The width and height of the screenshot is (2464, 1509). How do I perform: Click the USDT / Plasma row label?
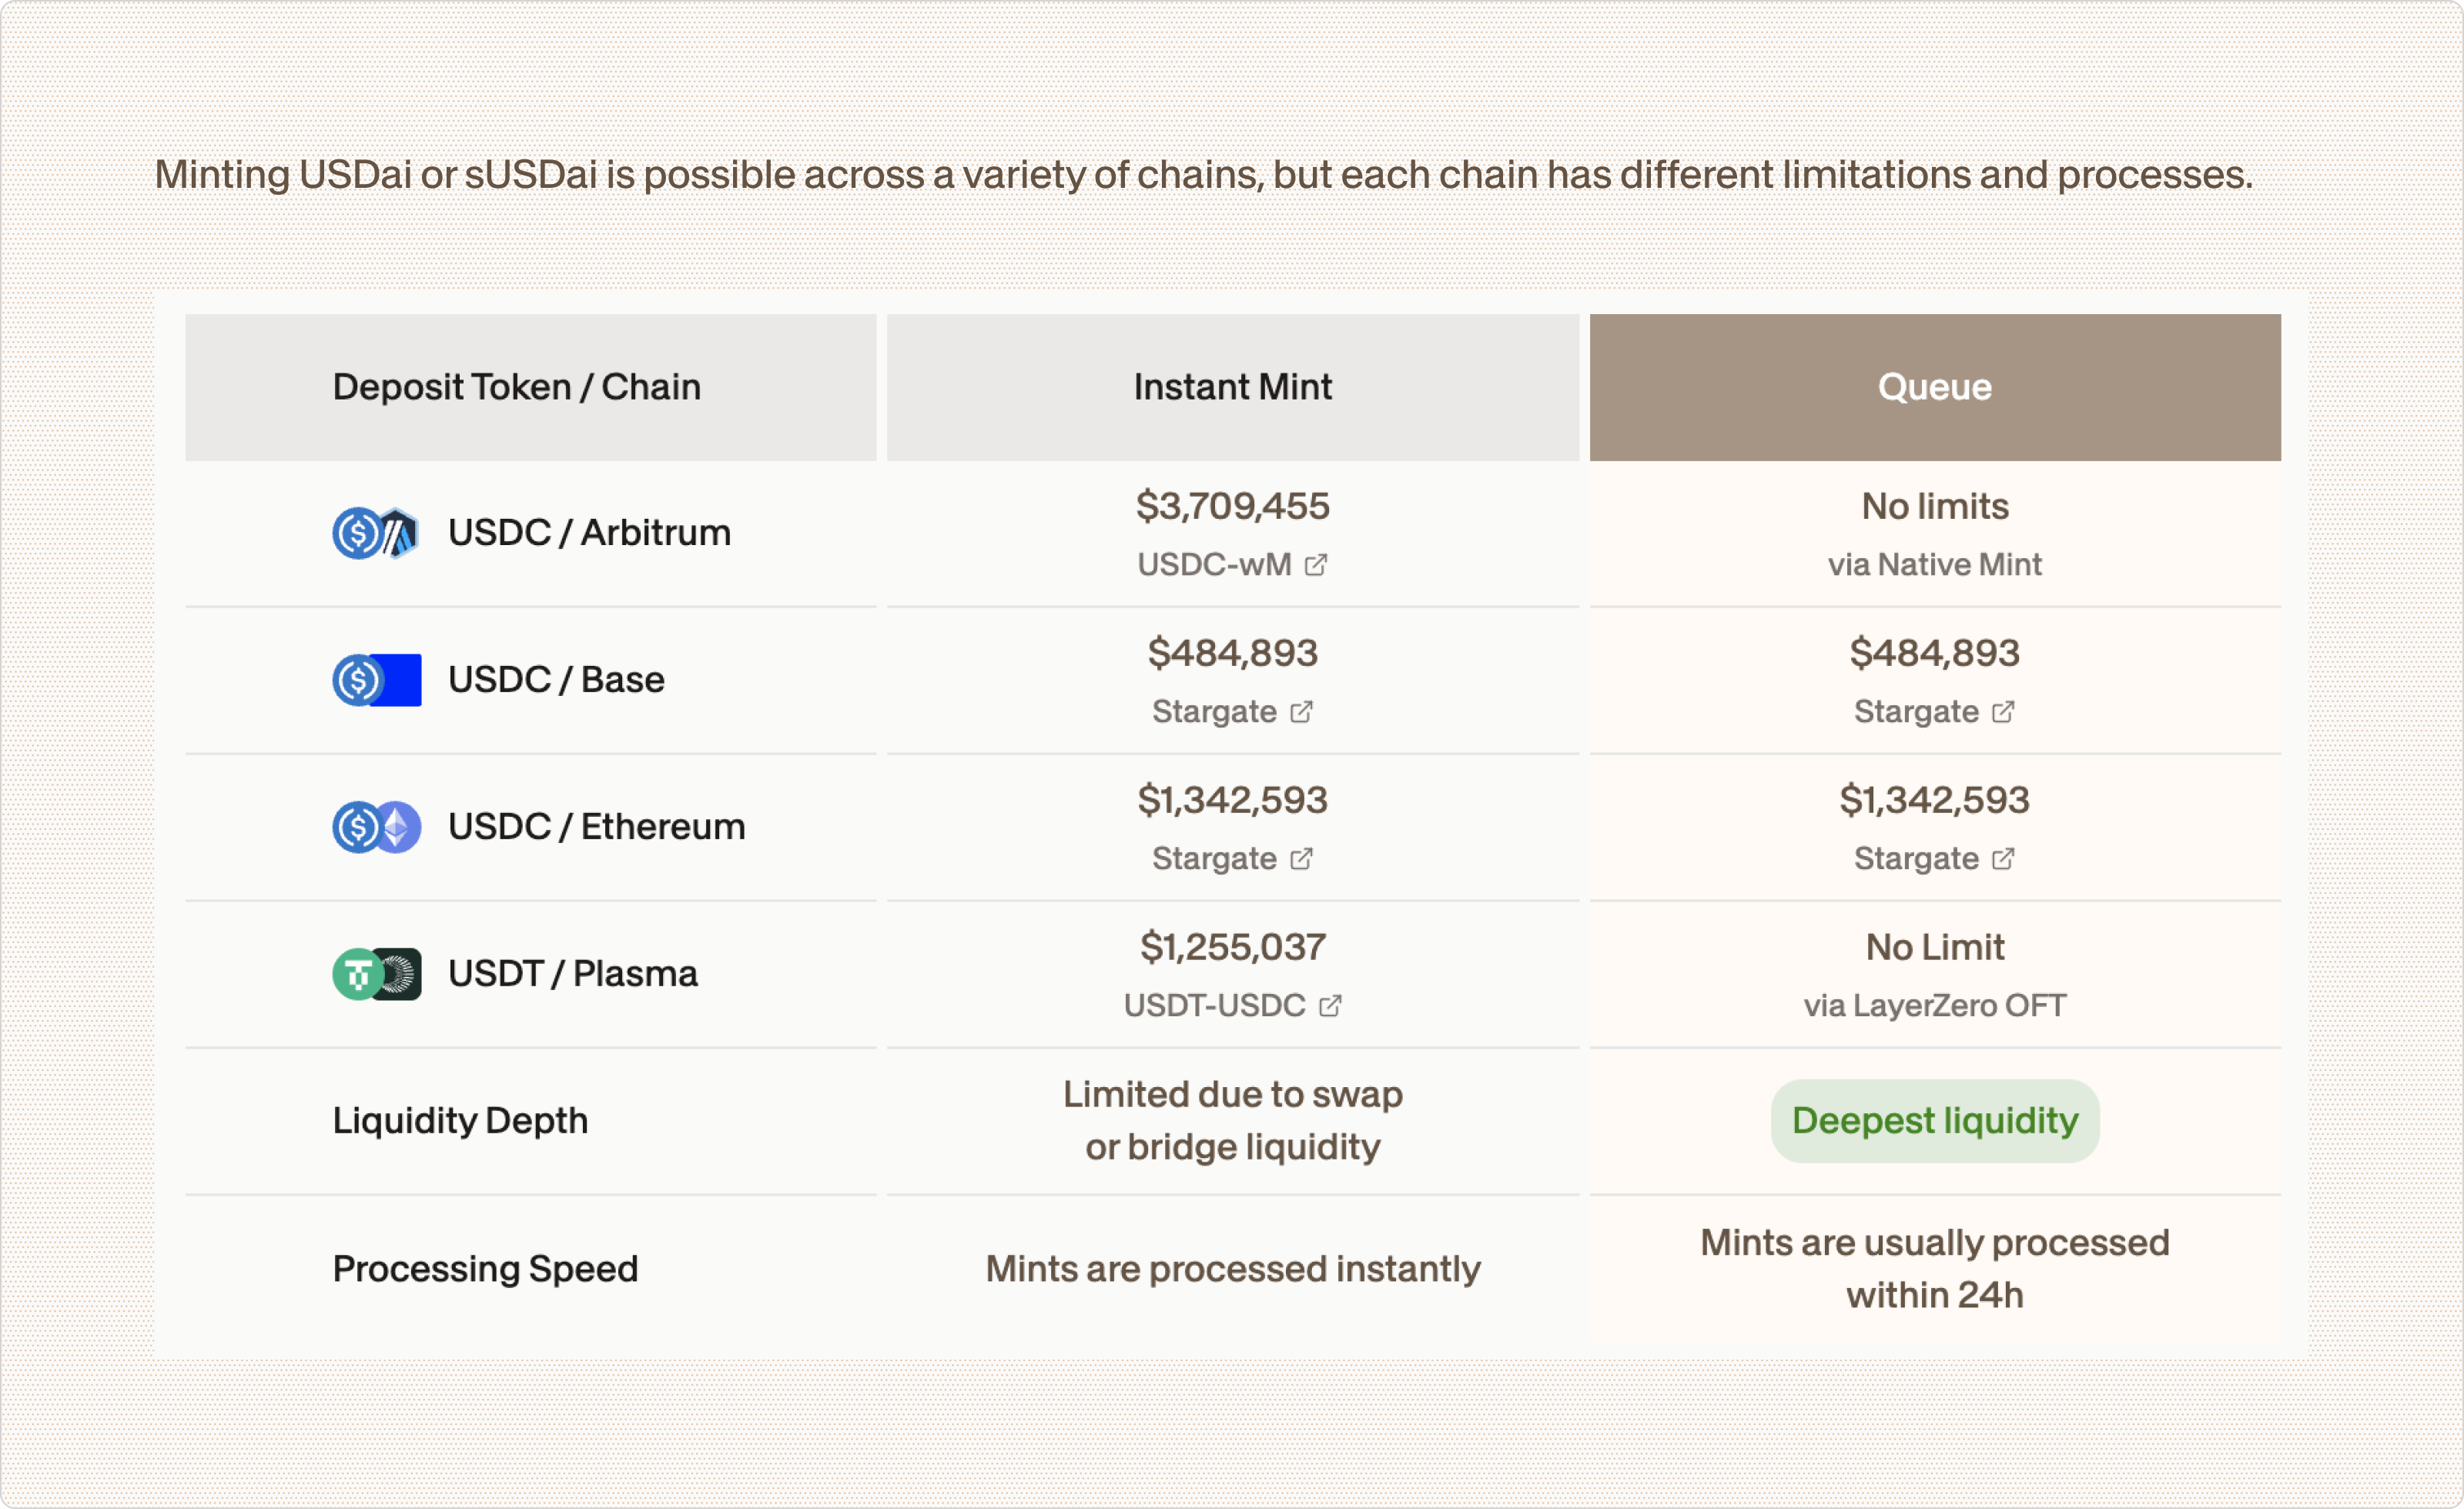[x=572, y=974]
